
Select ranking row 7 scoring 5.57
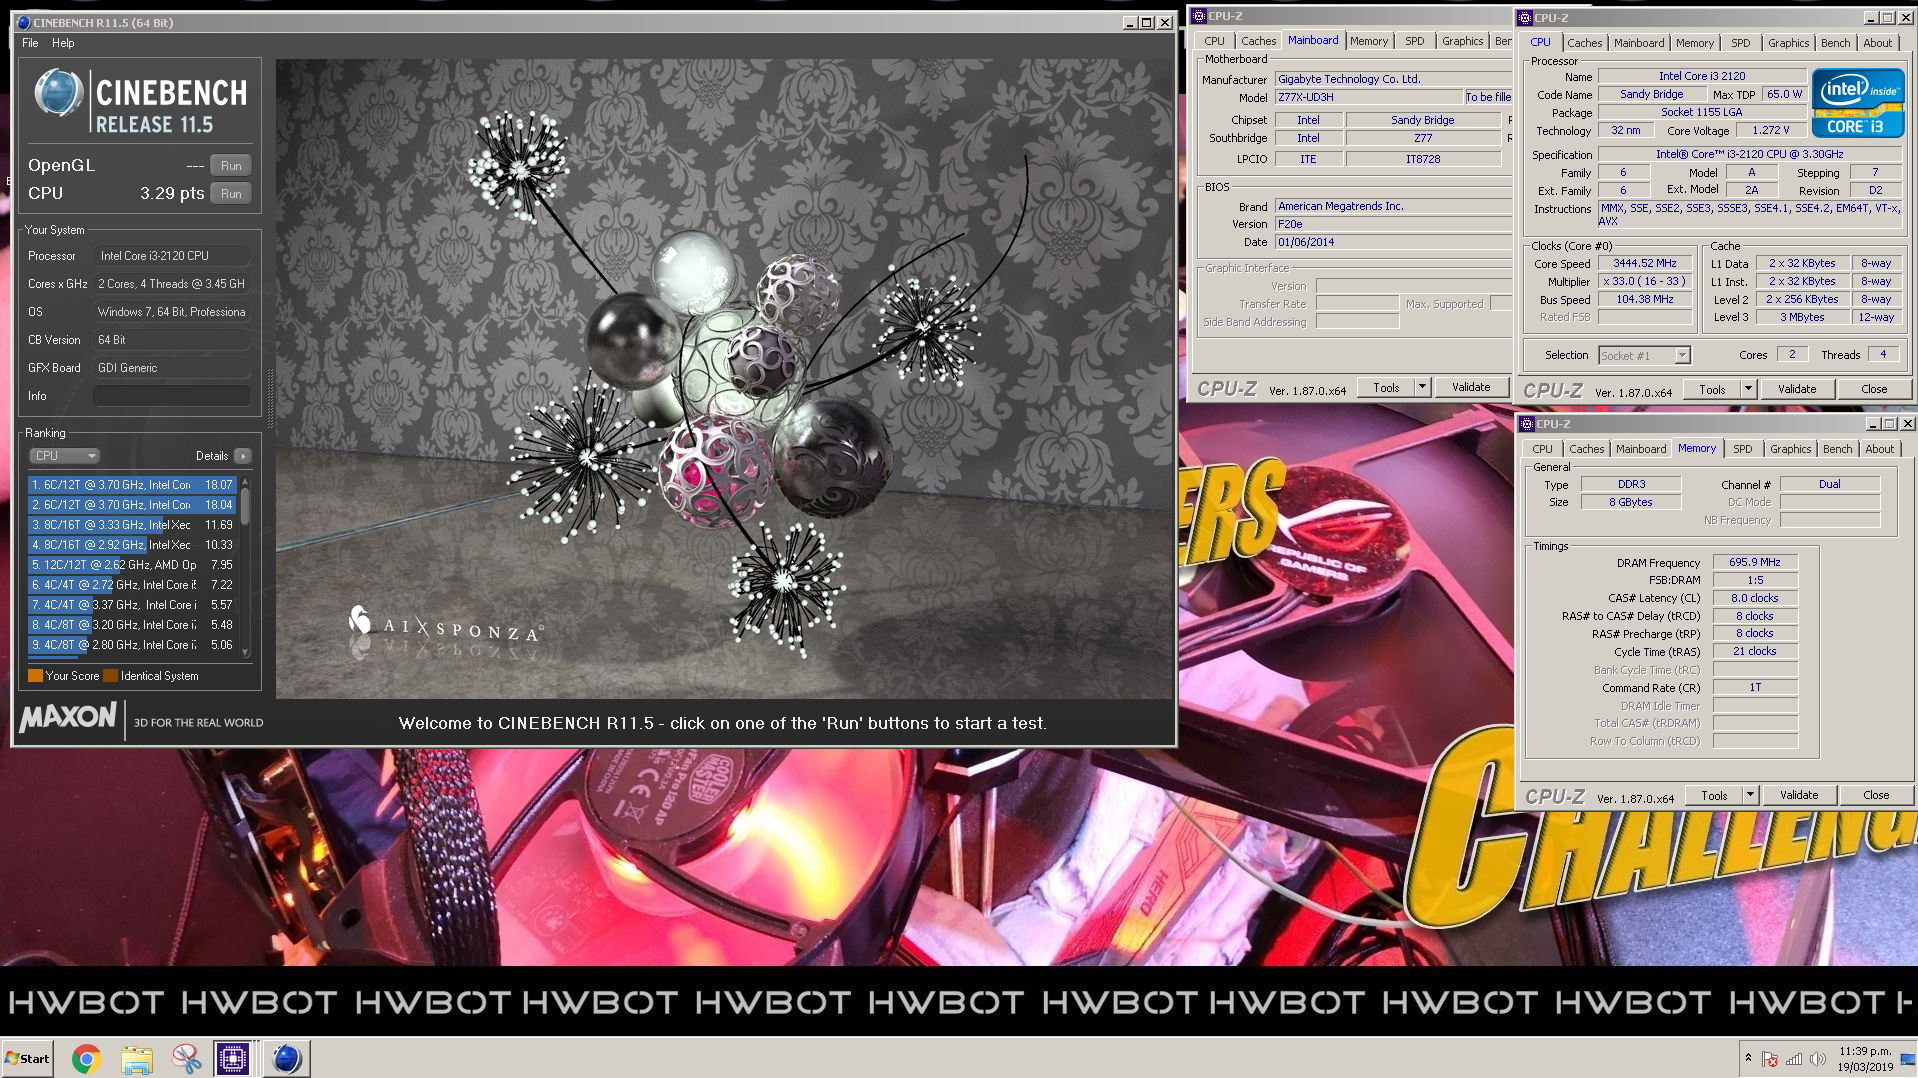click(x=133, y=605)
